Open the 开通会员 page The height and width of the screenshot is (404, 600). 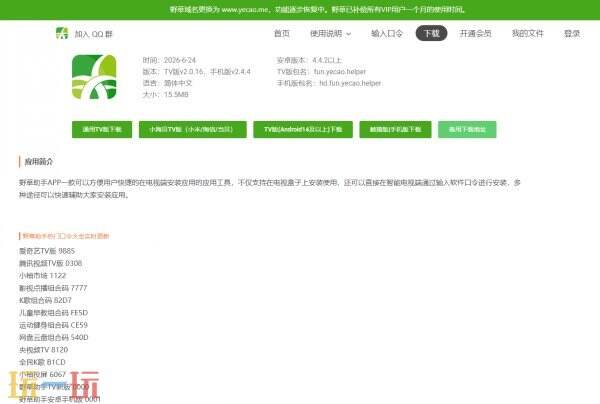click(475, 33)
